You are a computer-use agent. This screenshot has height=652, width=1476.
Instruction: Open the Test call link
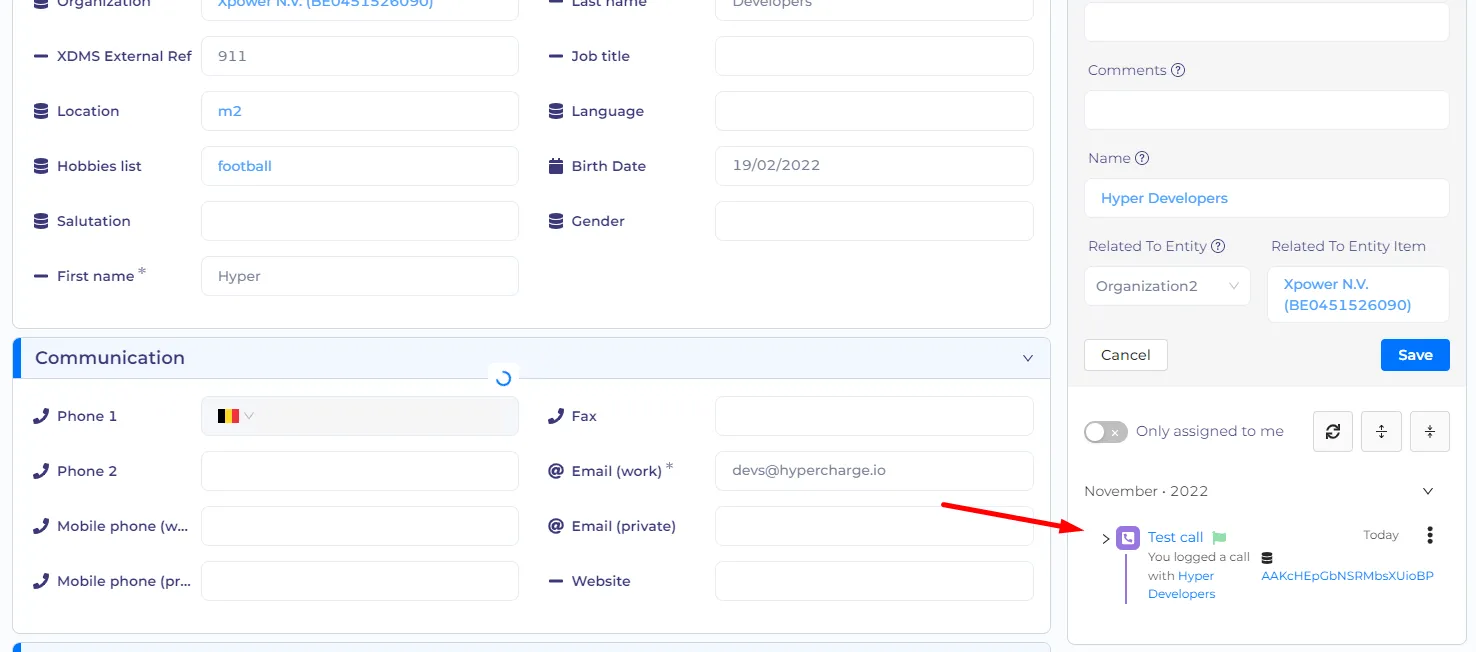pyautogui.click(x=1176, y=538)
